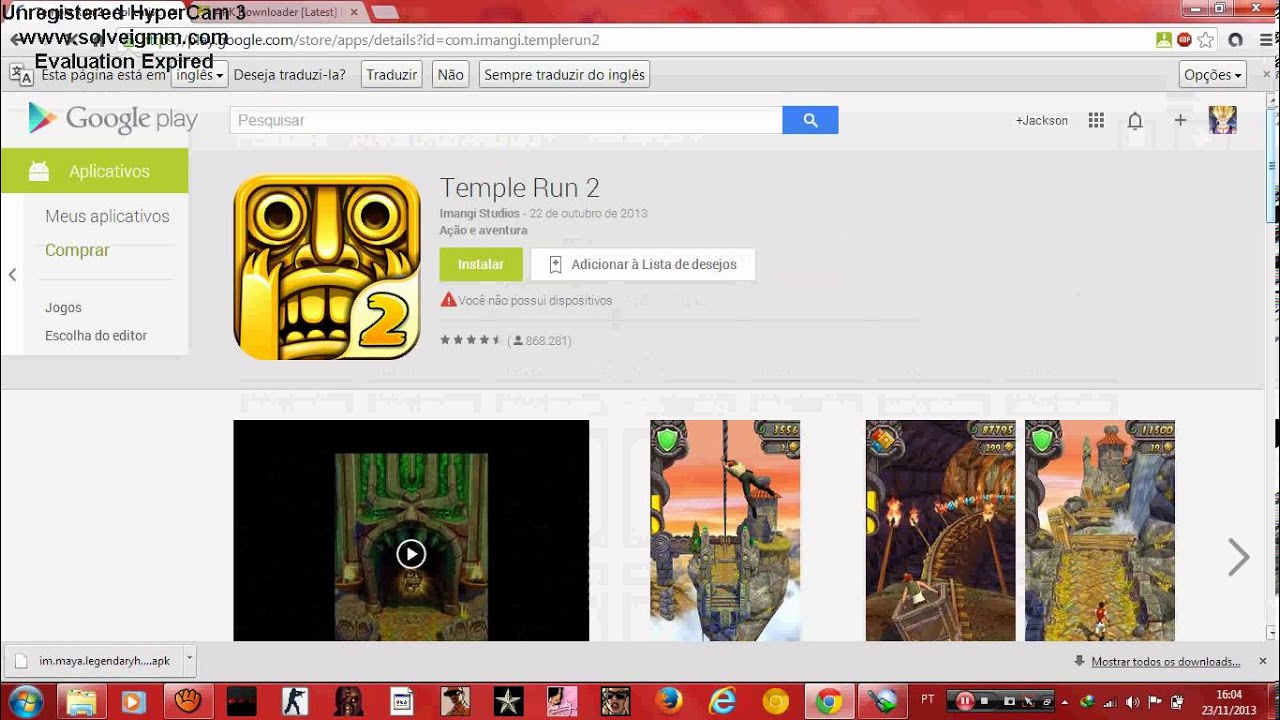
Task: Open the inglês language dropdown
Action: click(x=199, y=75)
